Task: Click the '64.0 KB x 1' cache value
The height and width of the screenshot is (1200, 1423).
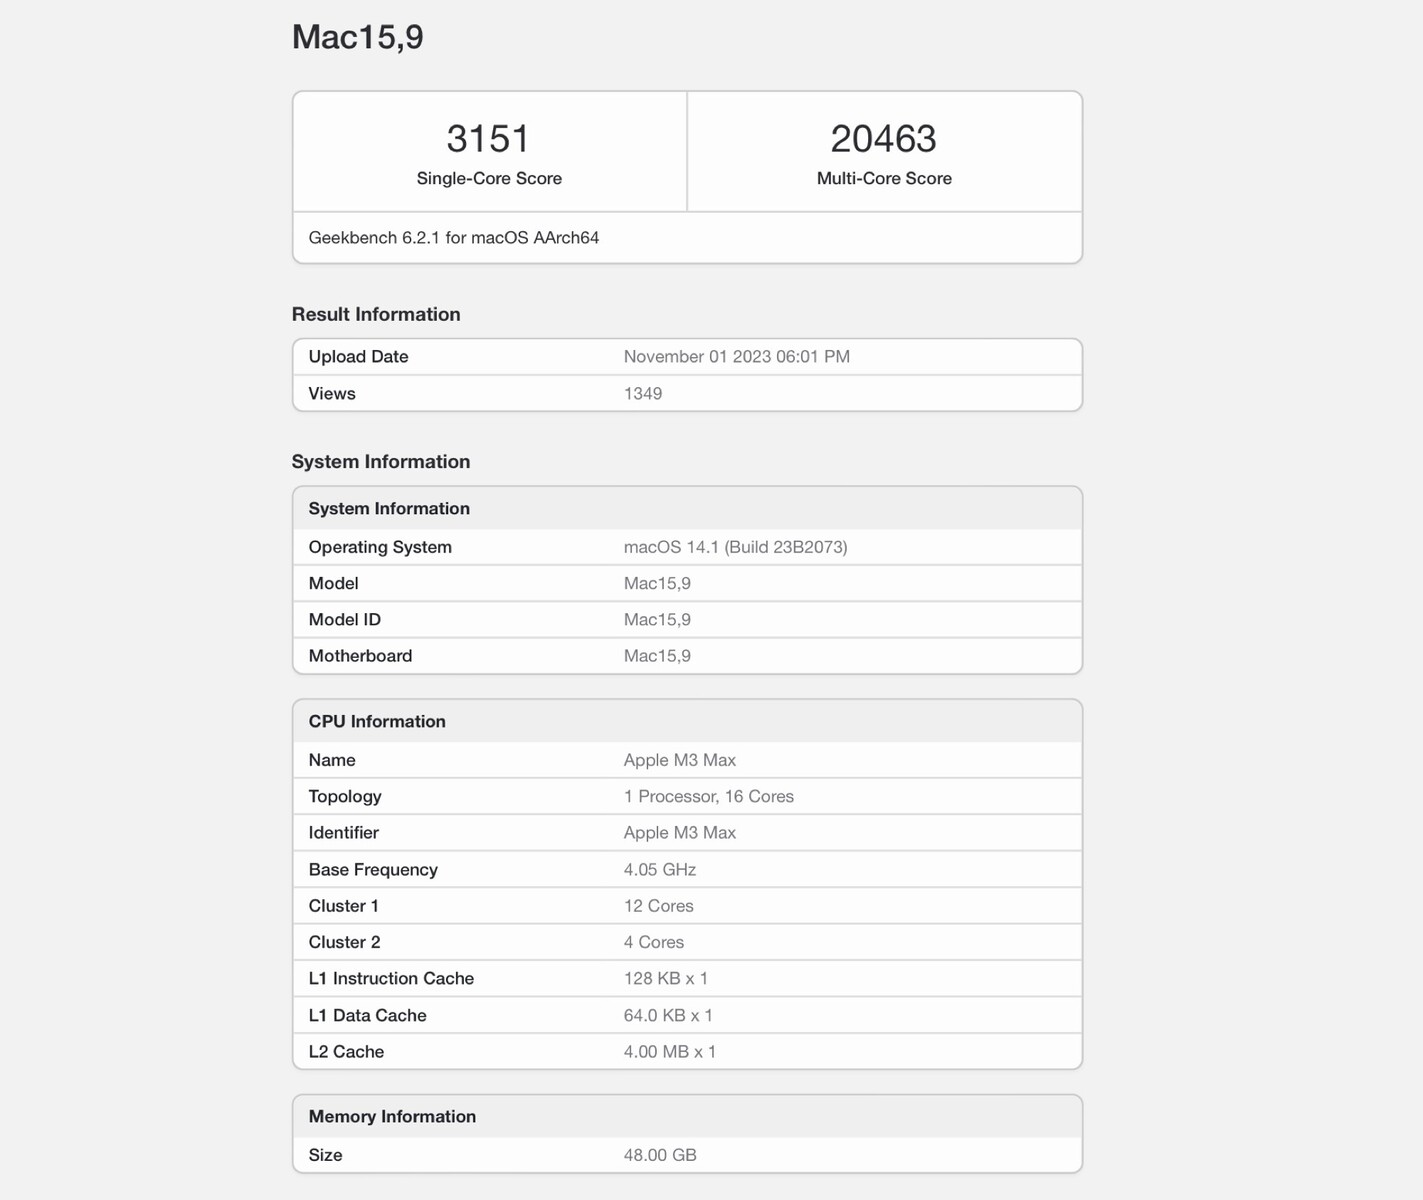Action: point(668,1015)
